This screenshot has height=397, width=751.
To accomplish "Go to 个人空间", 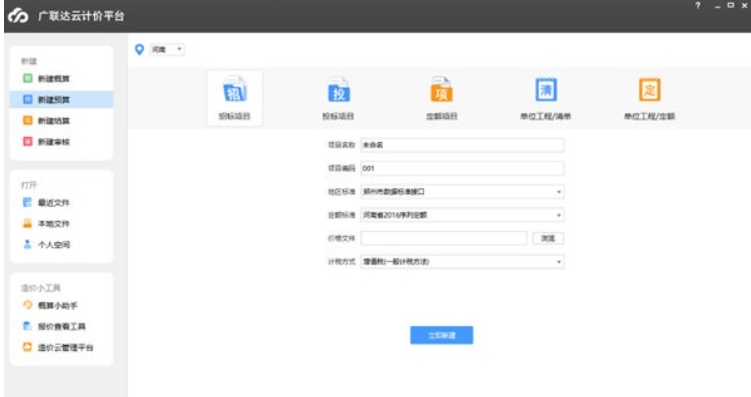I will (61, 245).
